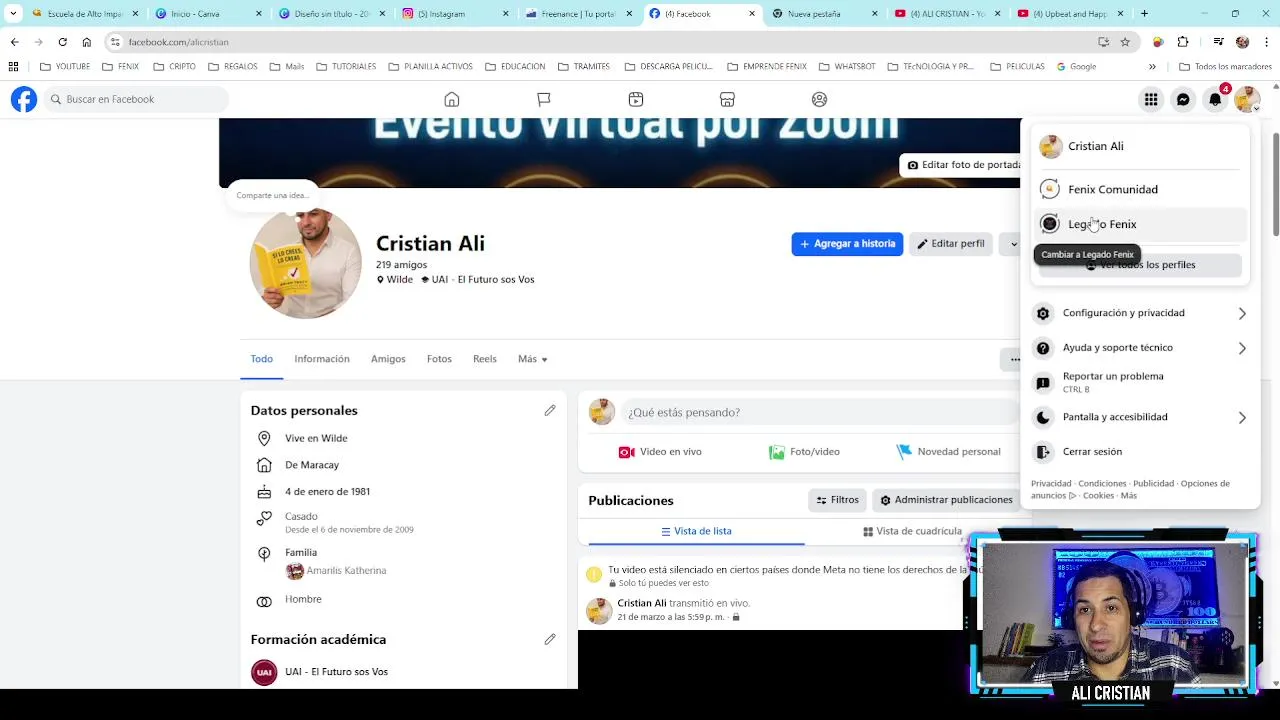Open the CRIPTO bookmarks folder
Screen dimensions: 1280x720
(x=176, y=66)
